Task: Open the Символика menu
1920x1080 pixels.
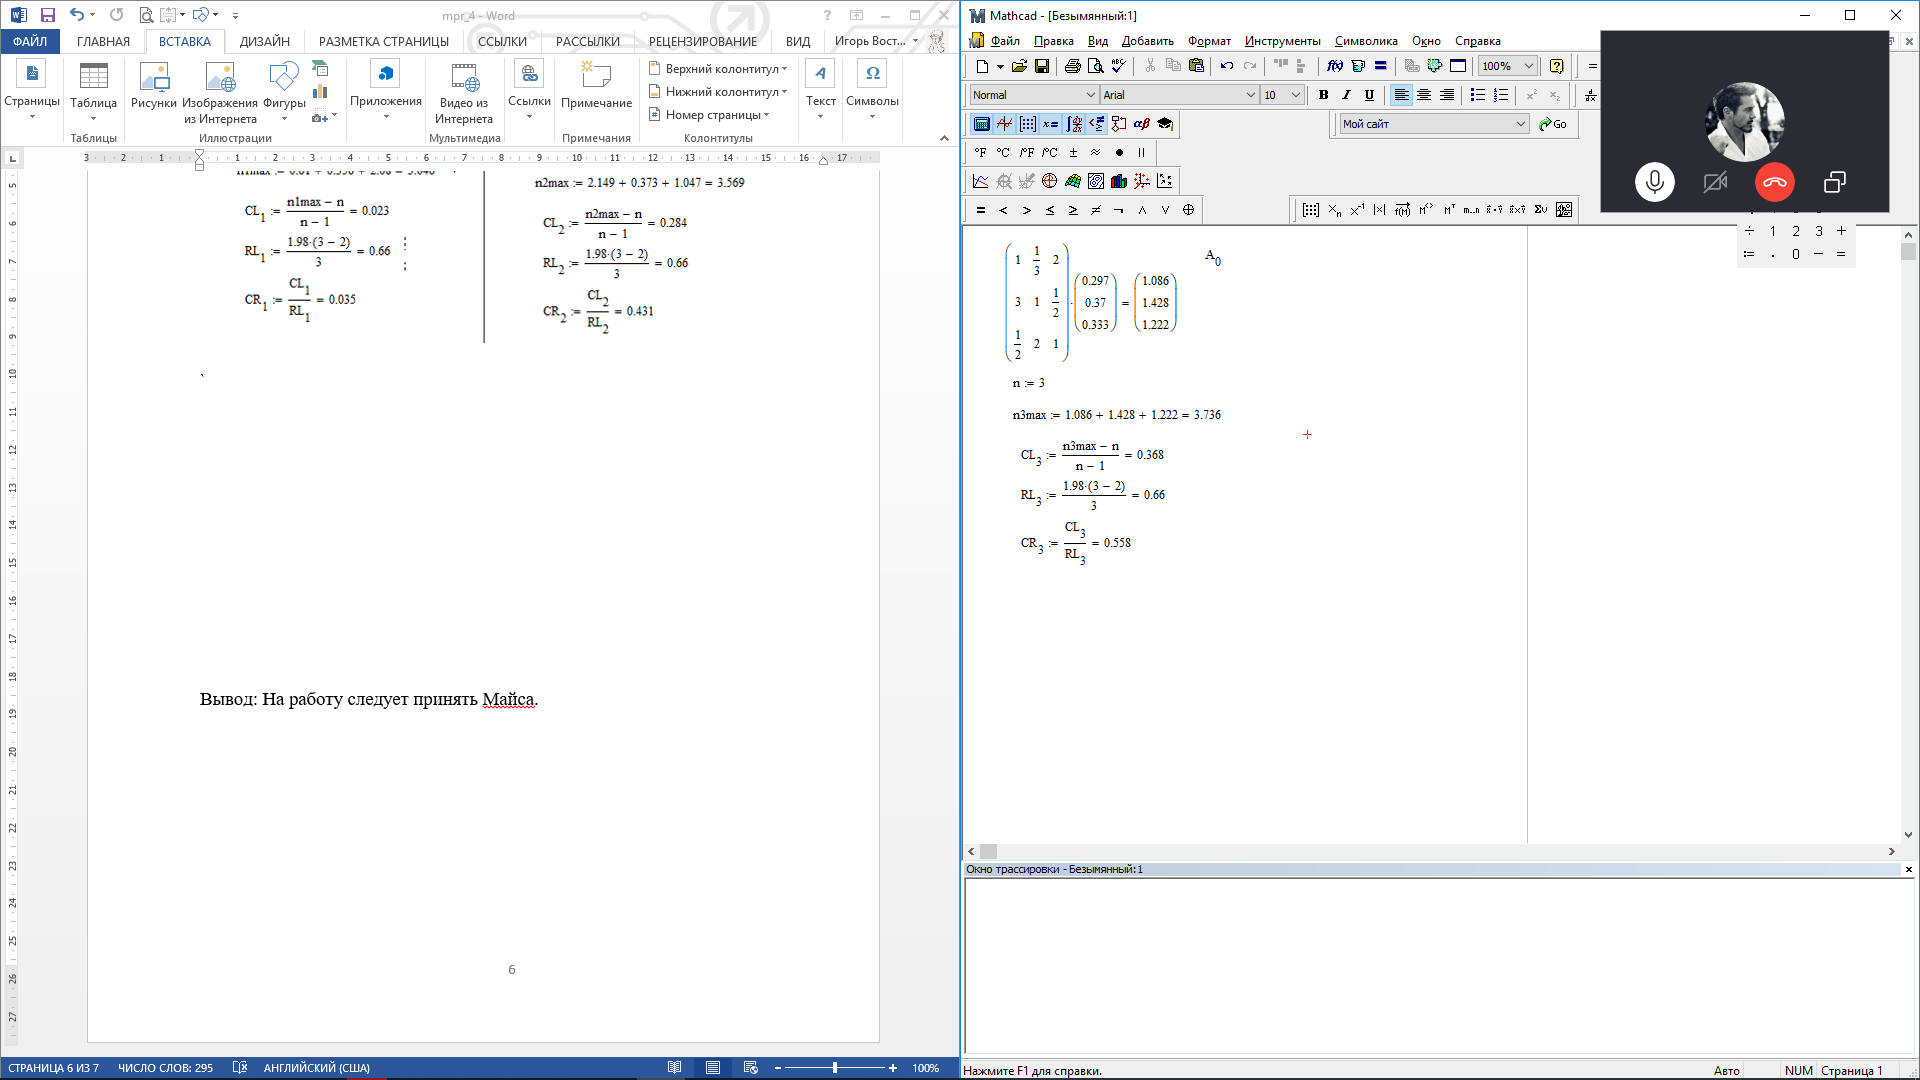Action: click(x=1365, y=41)
